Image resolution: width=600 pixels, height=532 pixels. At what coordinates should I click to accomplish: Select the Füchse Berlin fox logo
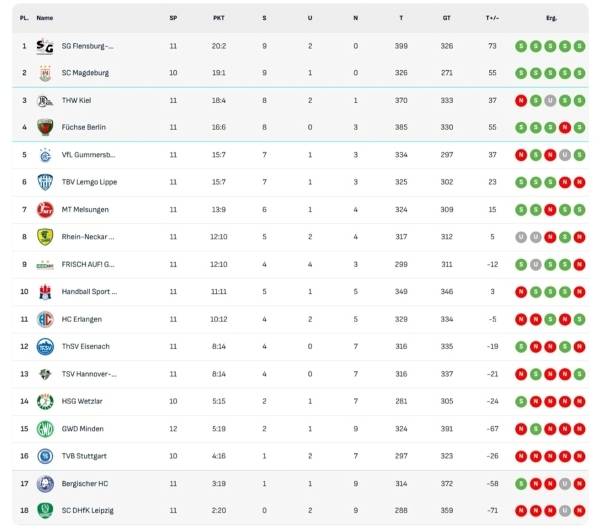44,127
